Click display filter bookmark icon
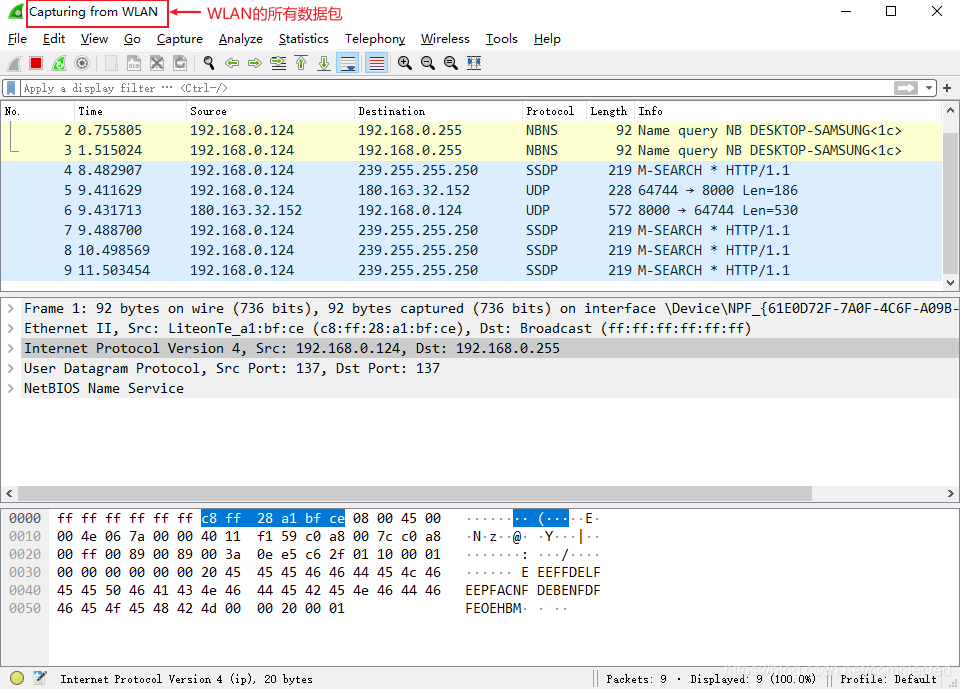This screenshot has width=960, height=689. tap(11, 88)
